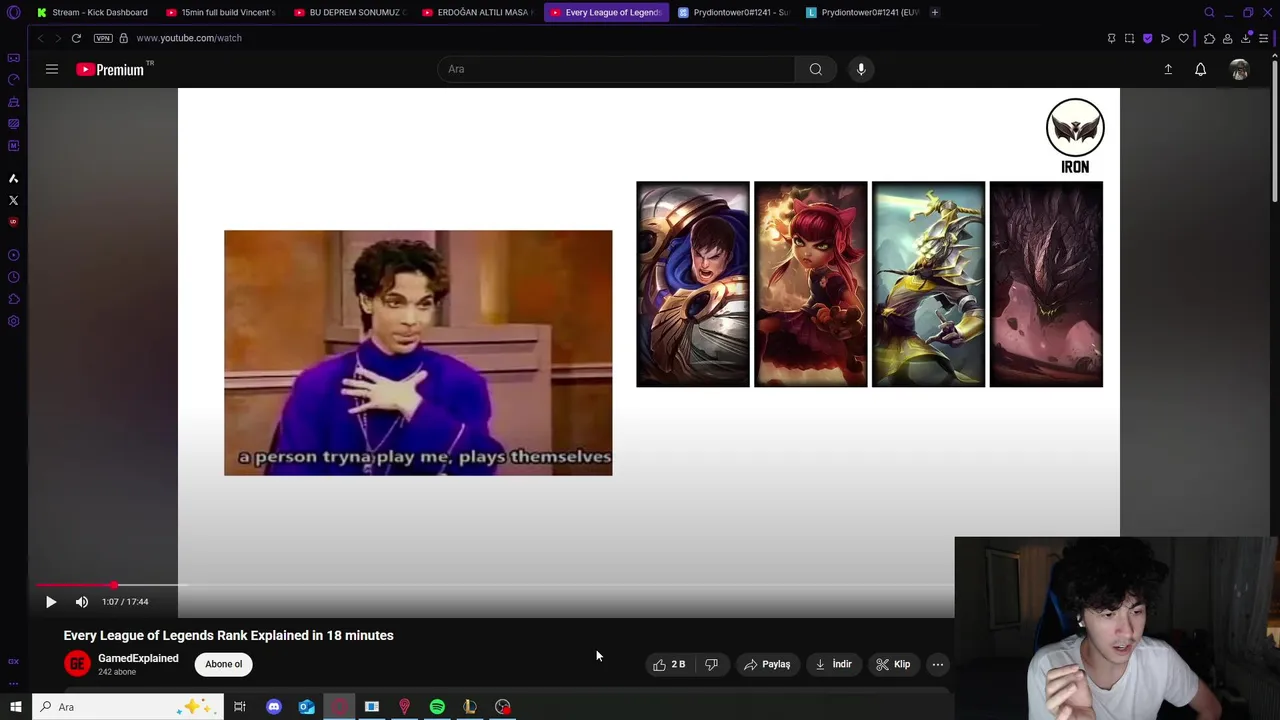
Task: Open the GamedExplained channel name link
Action: coord(138,658)
